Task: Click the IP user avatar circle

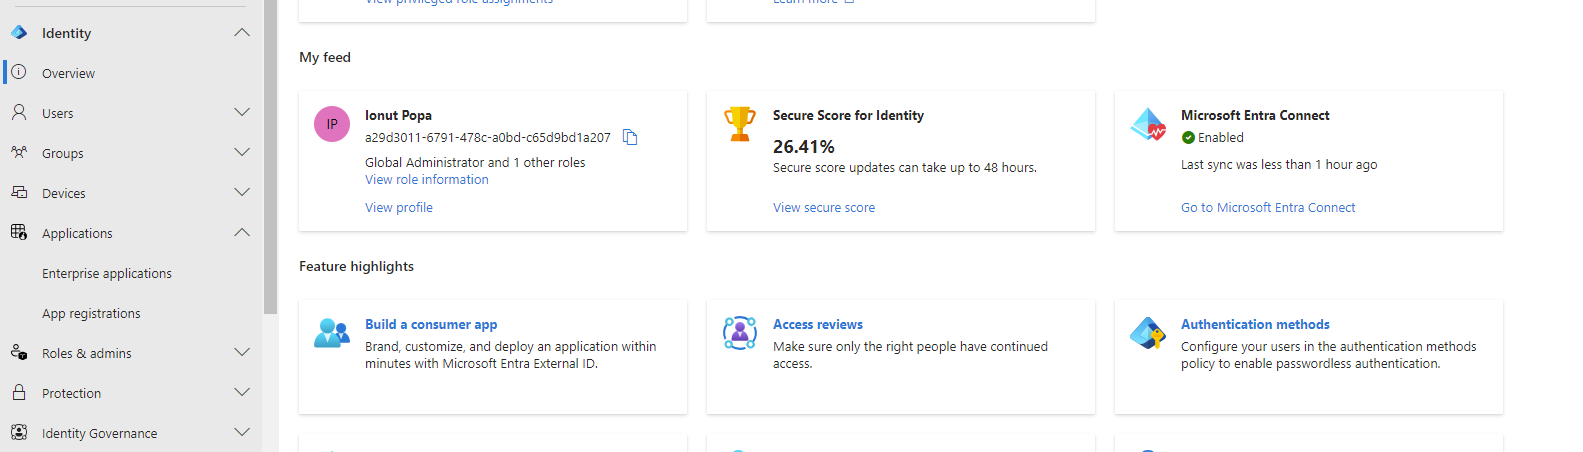Action: click(332, 124)
